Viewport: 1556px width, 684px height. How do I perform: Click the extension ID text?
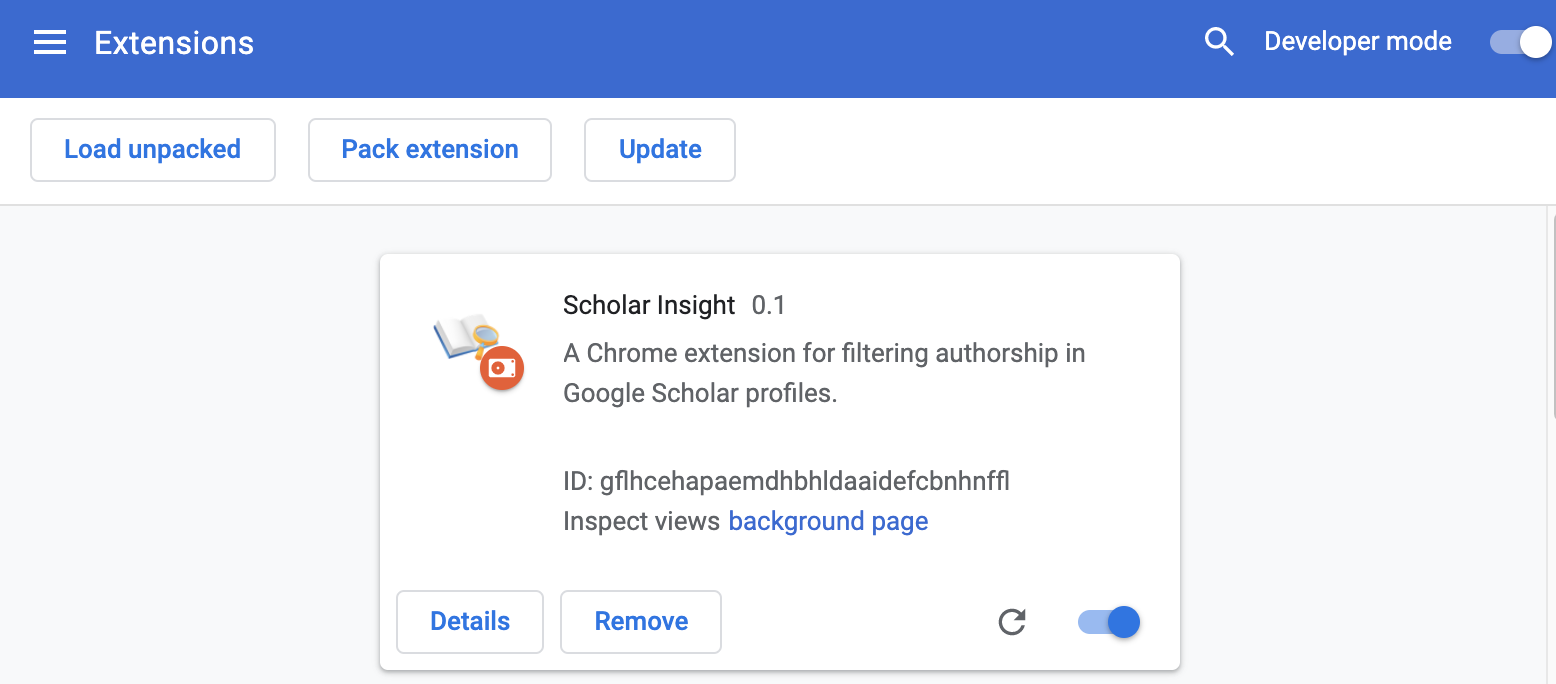pyautogui.click(x=786, y=481)
